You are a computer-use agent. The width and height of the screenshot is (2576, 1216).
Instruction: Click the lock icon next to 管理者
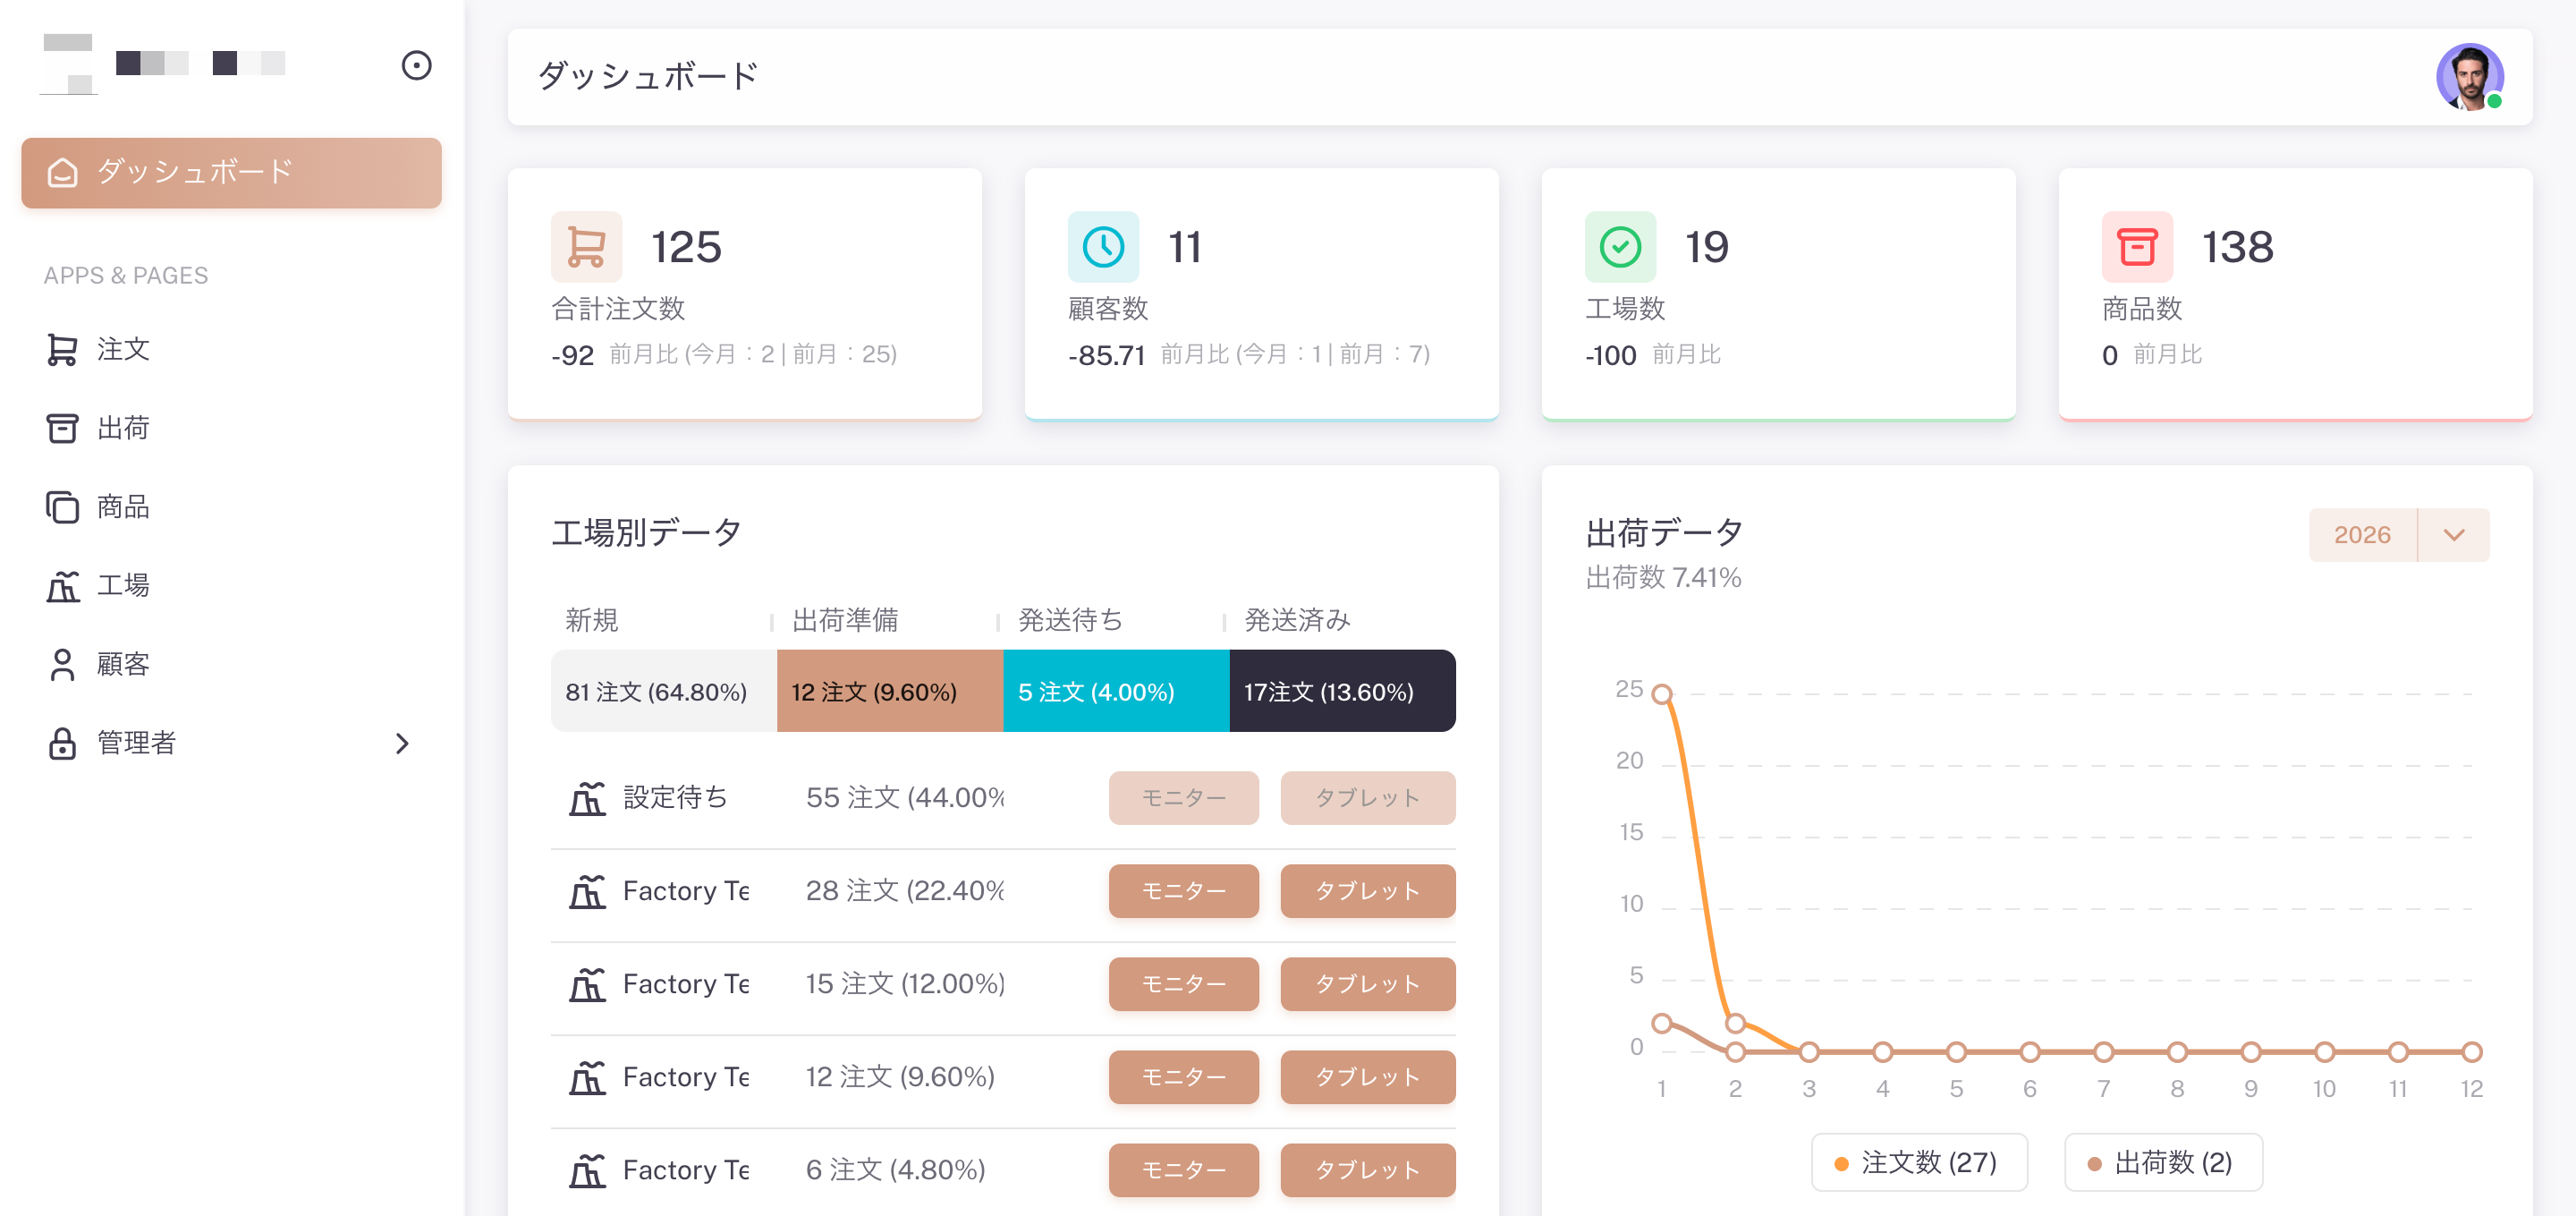tap(62, 743)
